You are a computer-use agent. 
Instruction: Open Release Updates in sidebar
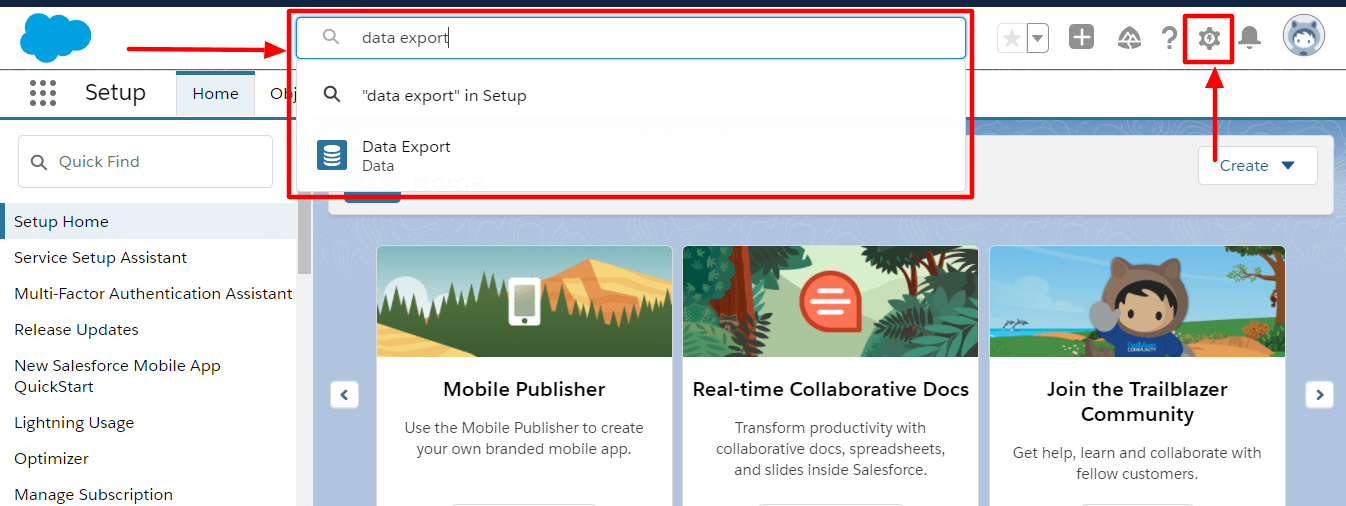76,329
